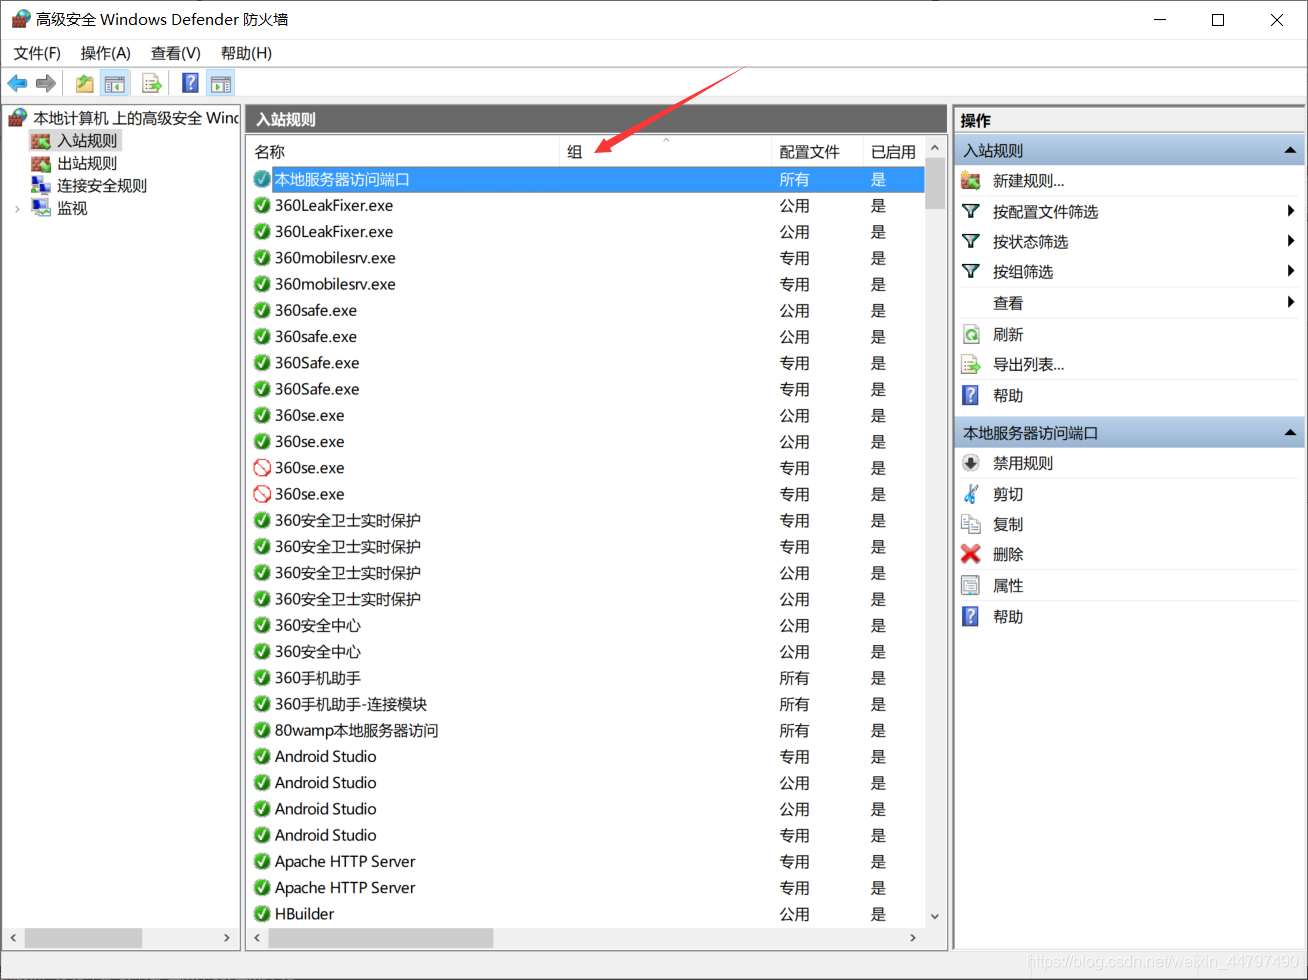Open 按配置文件筛选 filter submenu

tap(1045, 212)
